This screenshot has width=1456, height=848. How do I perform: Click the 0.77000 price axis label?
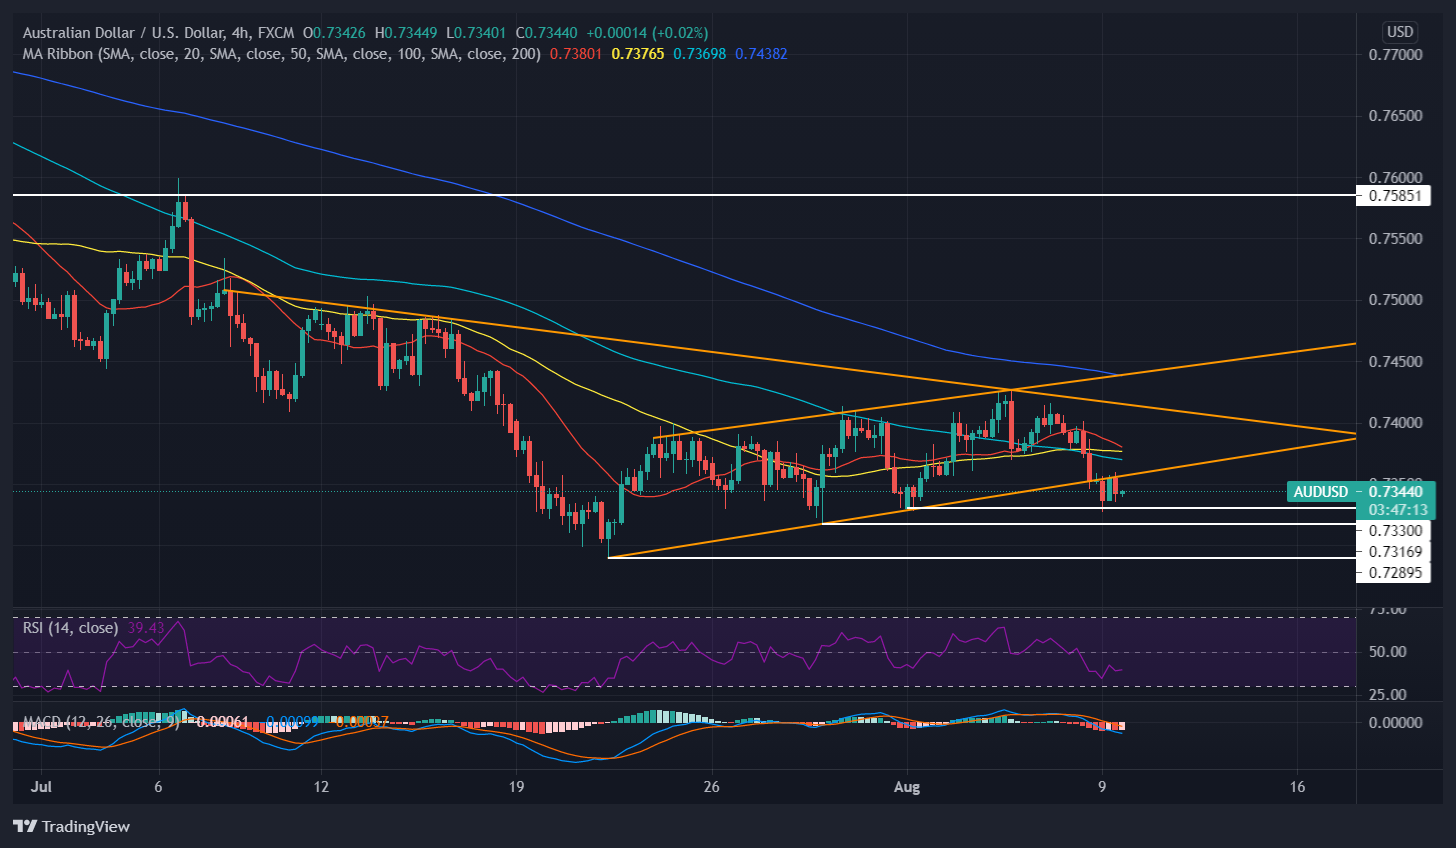pos(1395,54)
